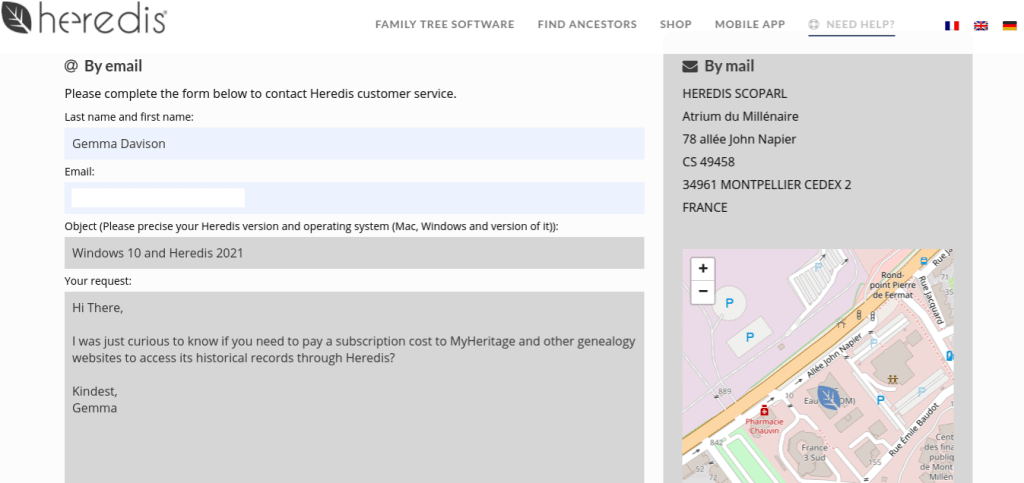Open Find Ancestors menu
The image size is (1024, 483).
tap(587, 25)
